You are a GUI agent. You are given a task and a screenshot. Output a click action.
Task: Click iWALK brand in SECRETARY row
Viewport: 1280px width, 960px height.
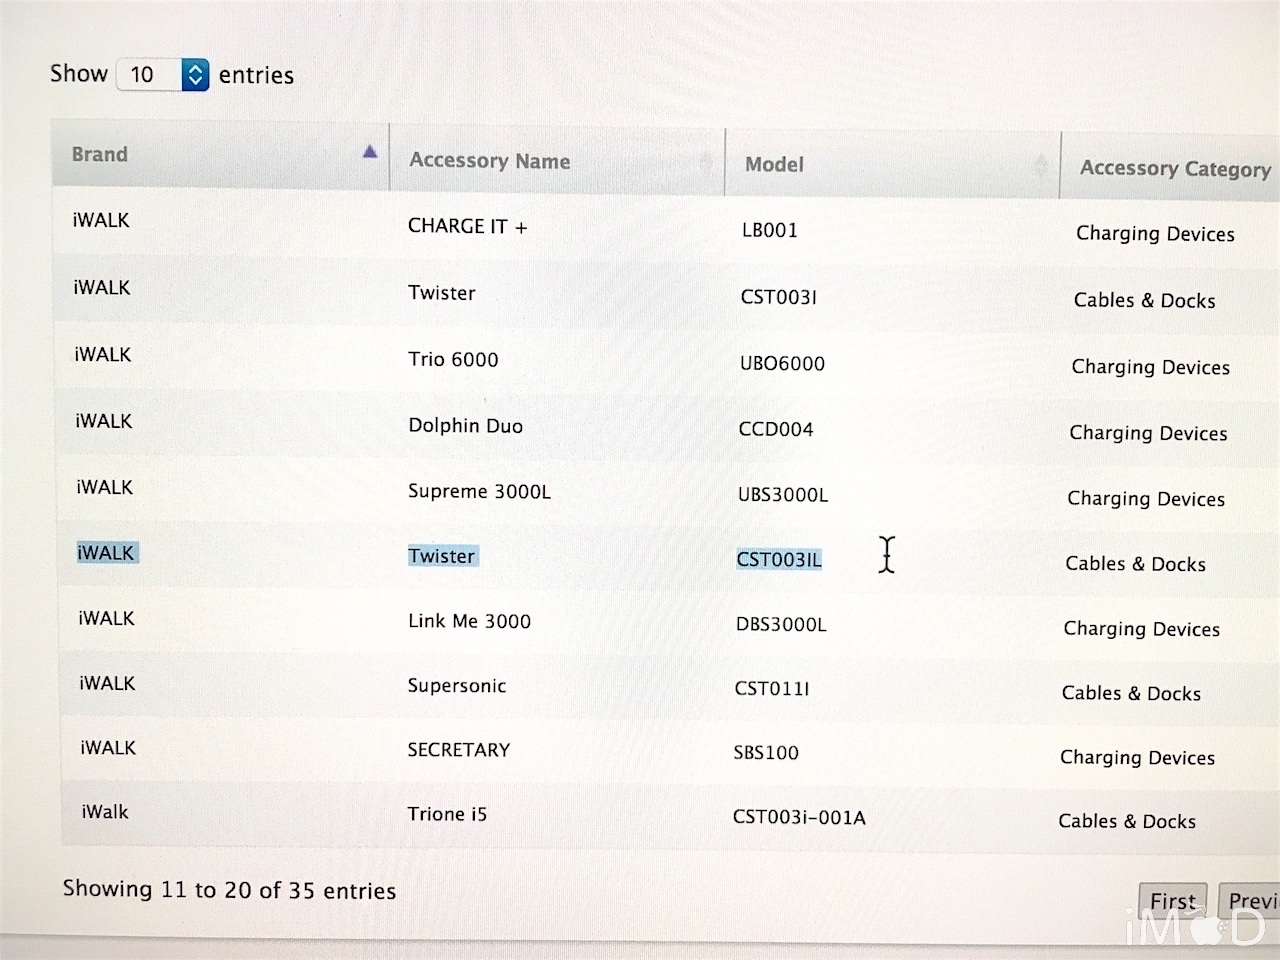pyautogui.click(x=108, y=747)
